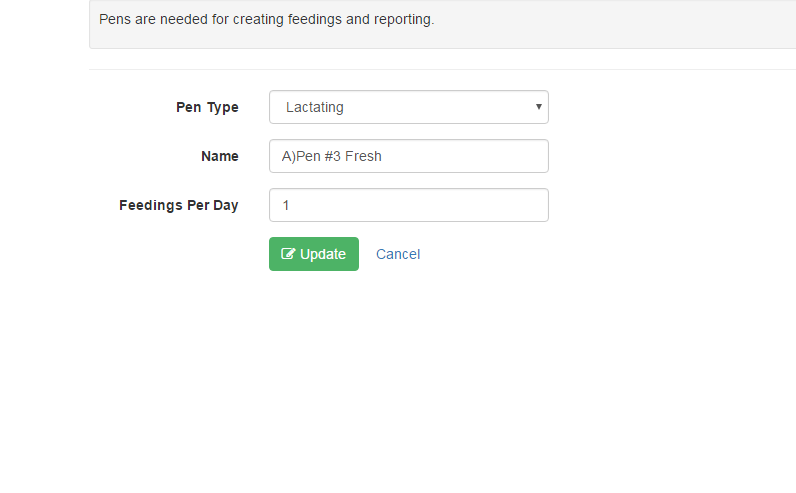796x493 pixels.
Task: Click the Name field label
Action: [220, 156]
